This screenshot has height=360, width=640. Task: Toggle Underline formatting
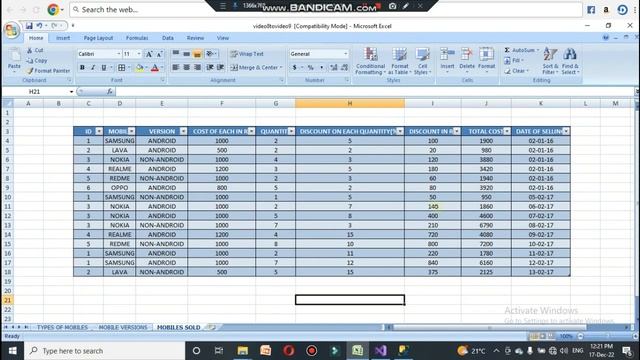click(x=104, y=68)
